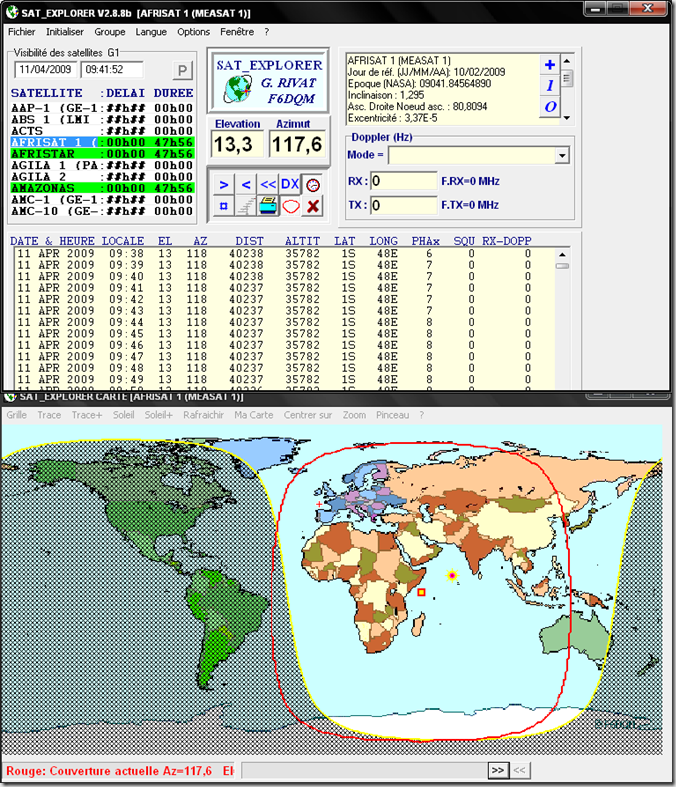
Task: Open the Grille menu in map window
Action: click(x=17, y=415)
